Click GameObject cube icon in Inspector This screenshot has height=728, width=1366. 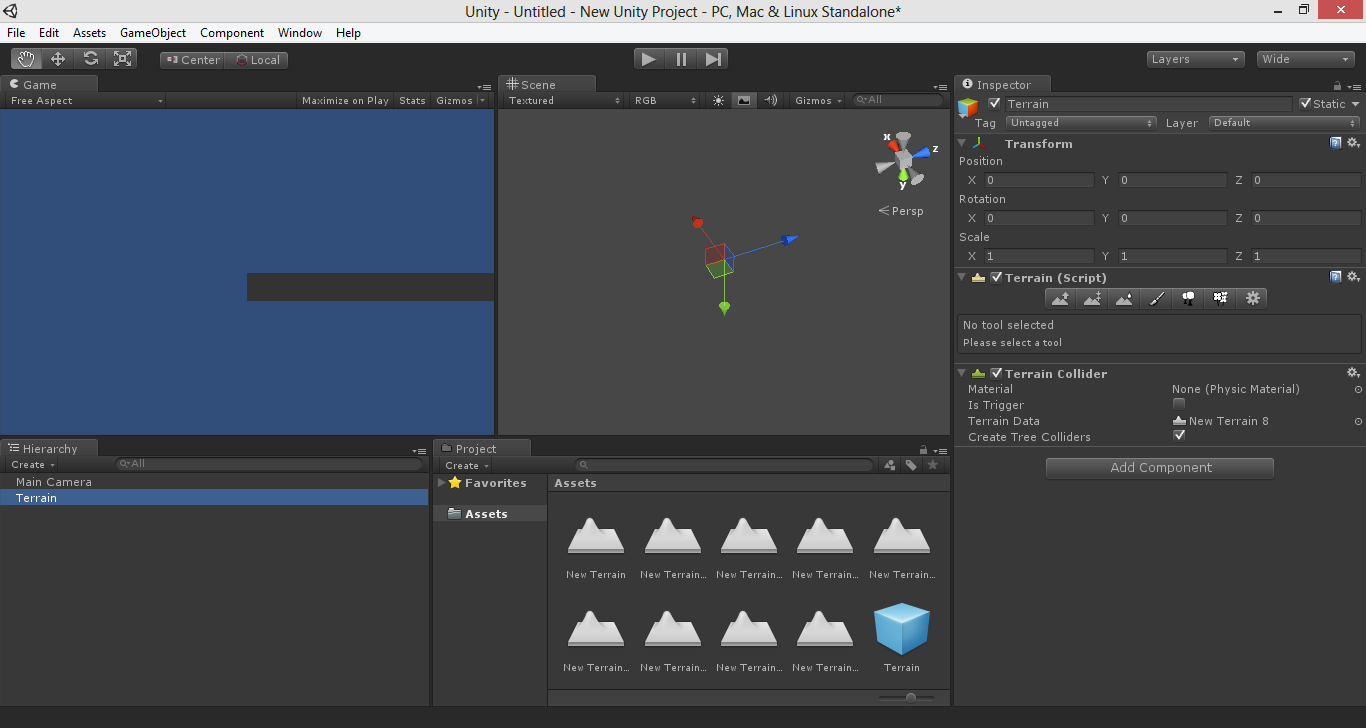(968, 107)
